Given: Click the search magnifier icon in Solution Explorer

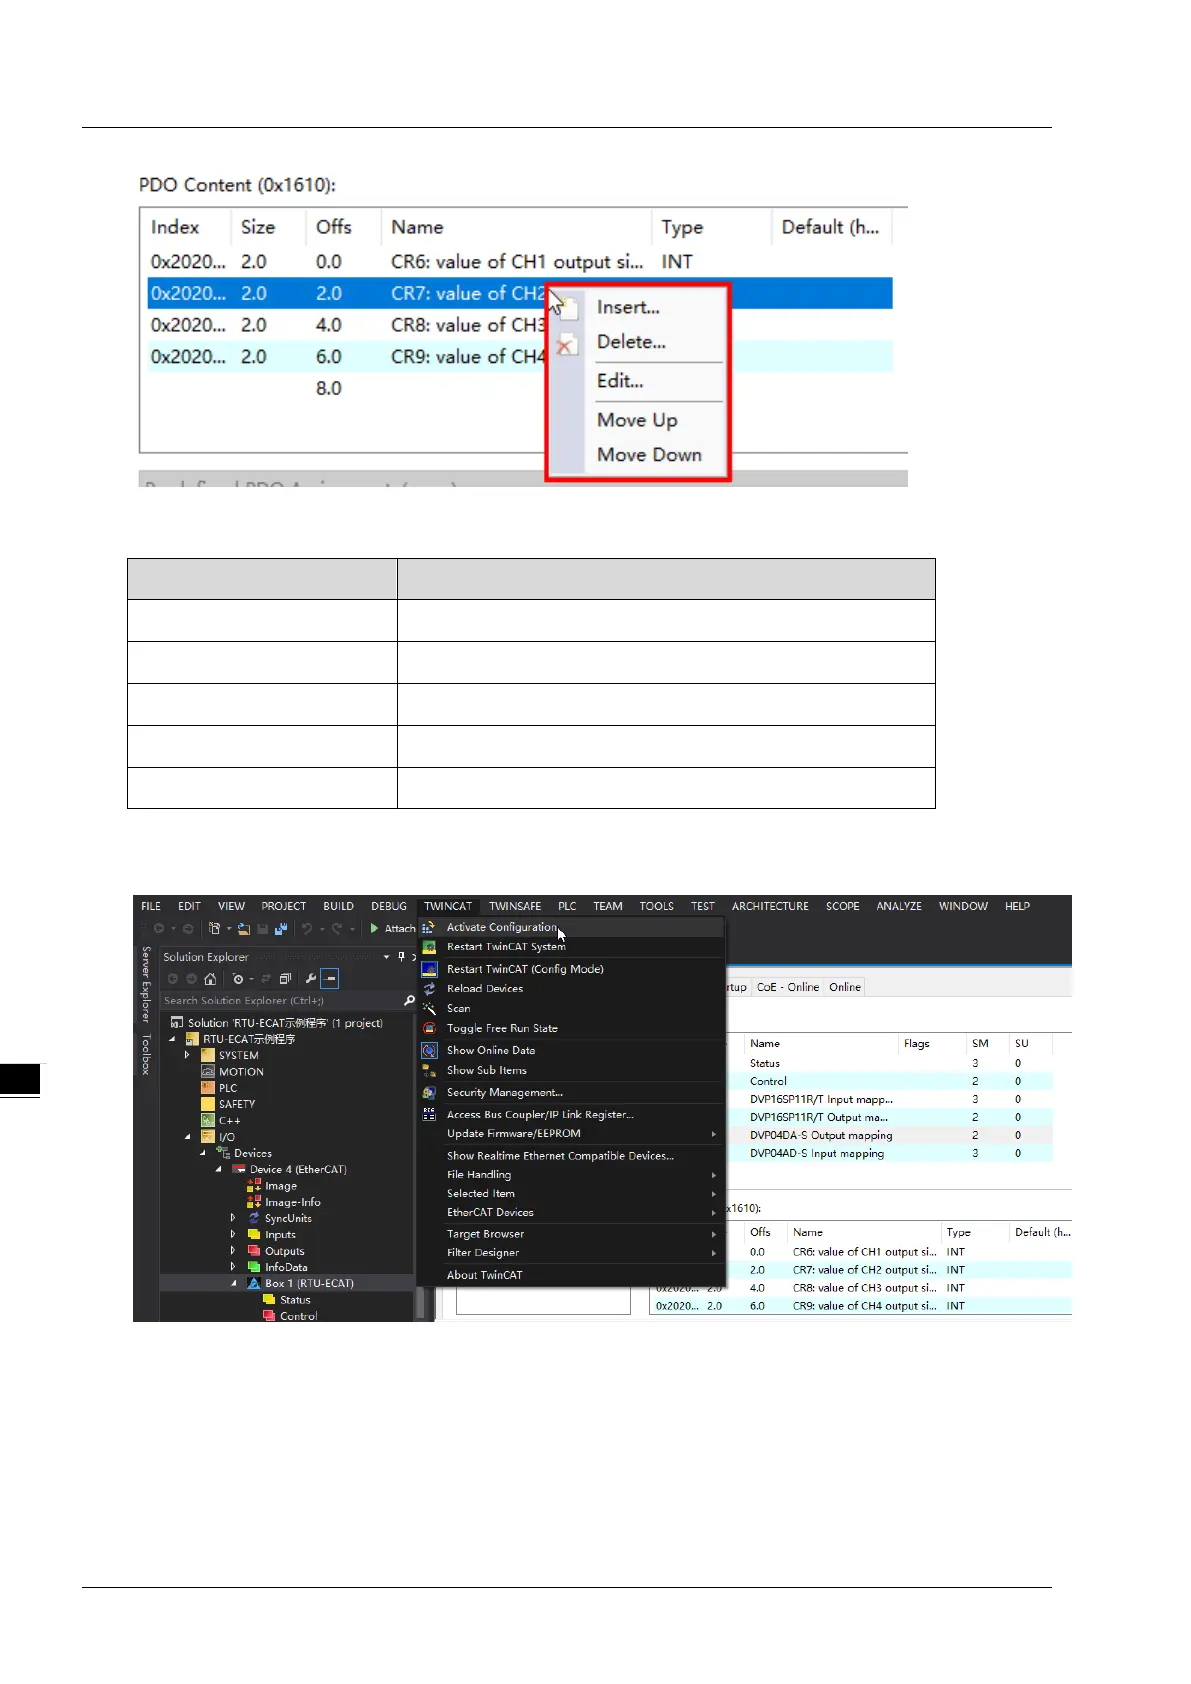Looking at the screenshot, I should pos(409,1000).
